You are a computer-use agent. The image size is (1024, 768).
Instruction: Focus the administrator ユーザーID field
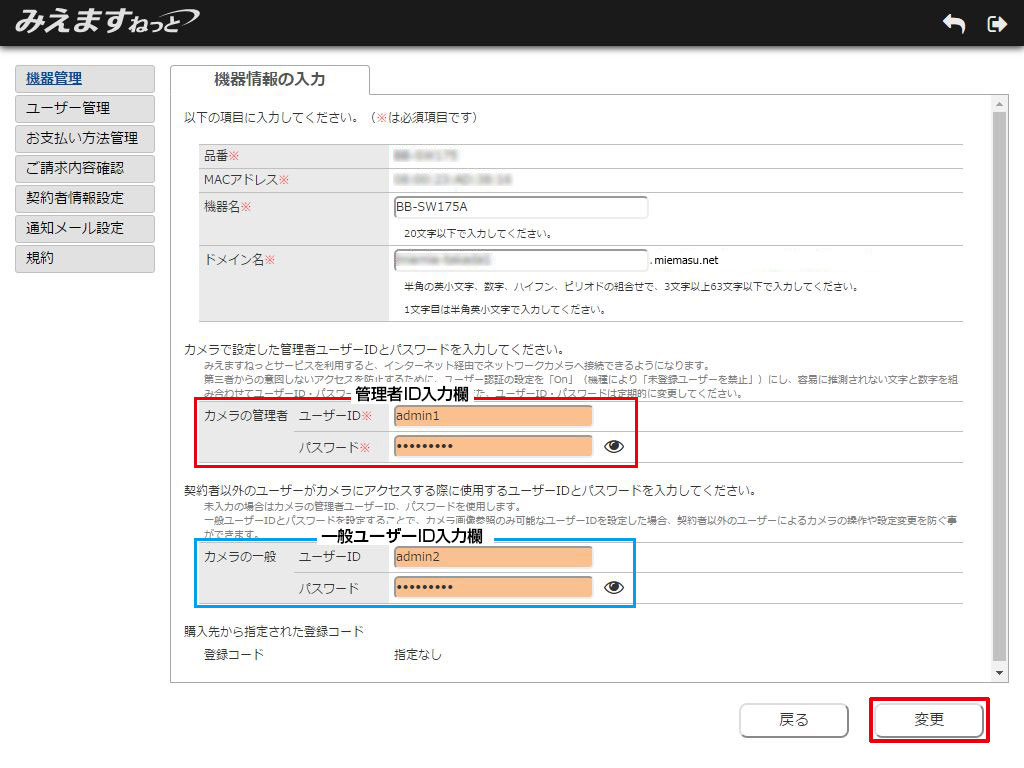493,416
